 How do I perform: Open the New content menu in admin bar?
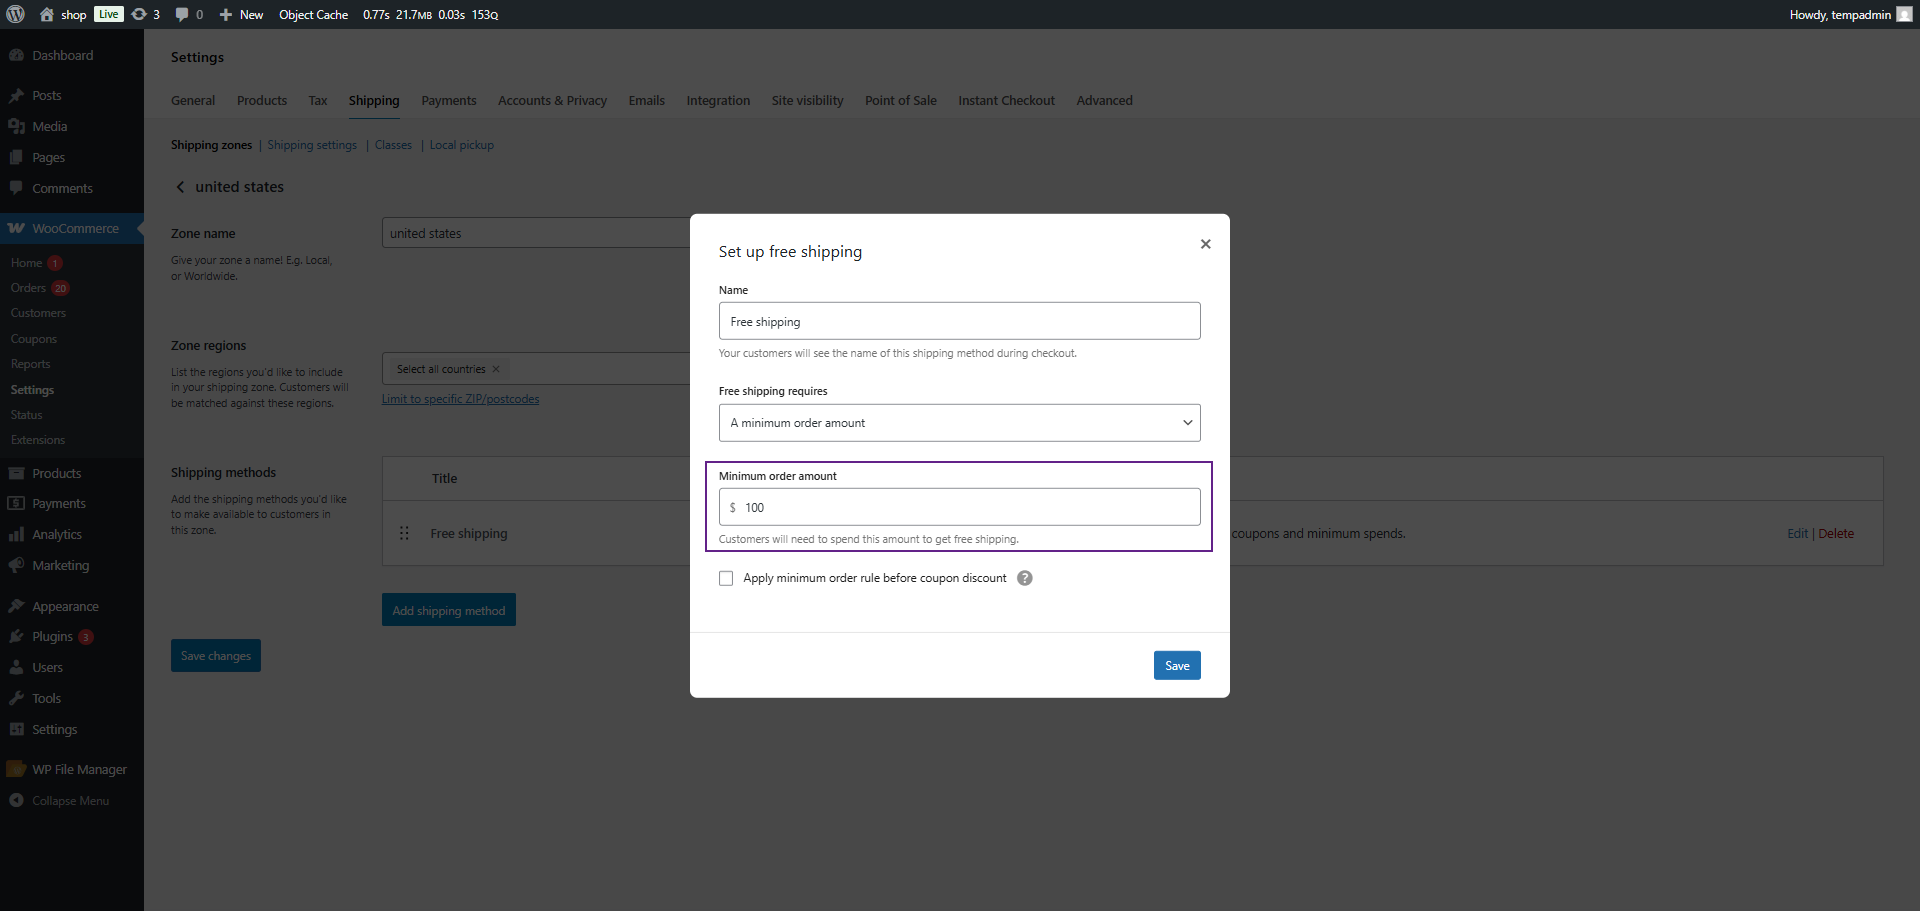242,14
